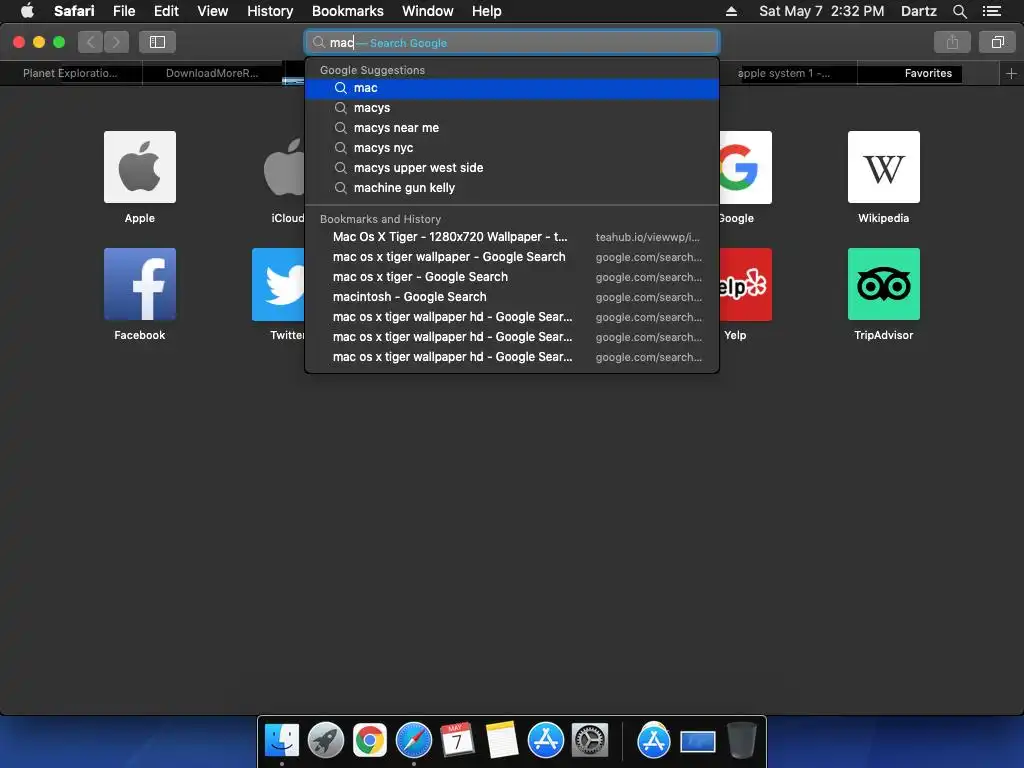Open the Facebook favorite tile
This screenshot has height=768, width=1024.
click(140, 284)
